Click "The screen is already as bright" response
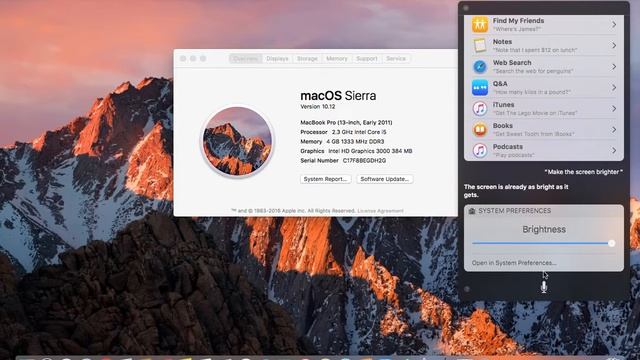Screen dimensions: 640x360 (x=516, y=191)
